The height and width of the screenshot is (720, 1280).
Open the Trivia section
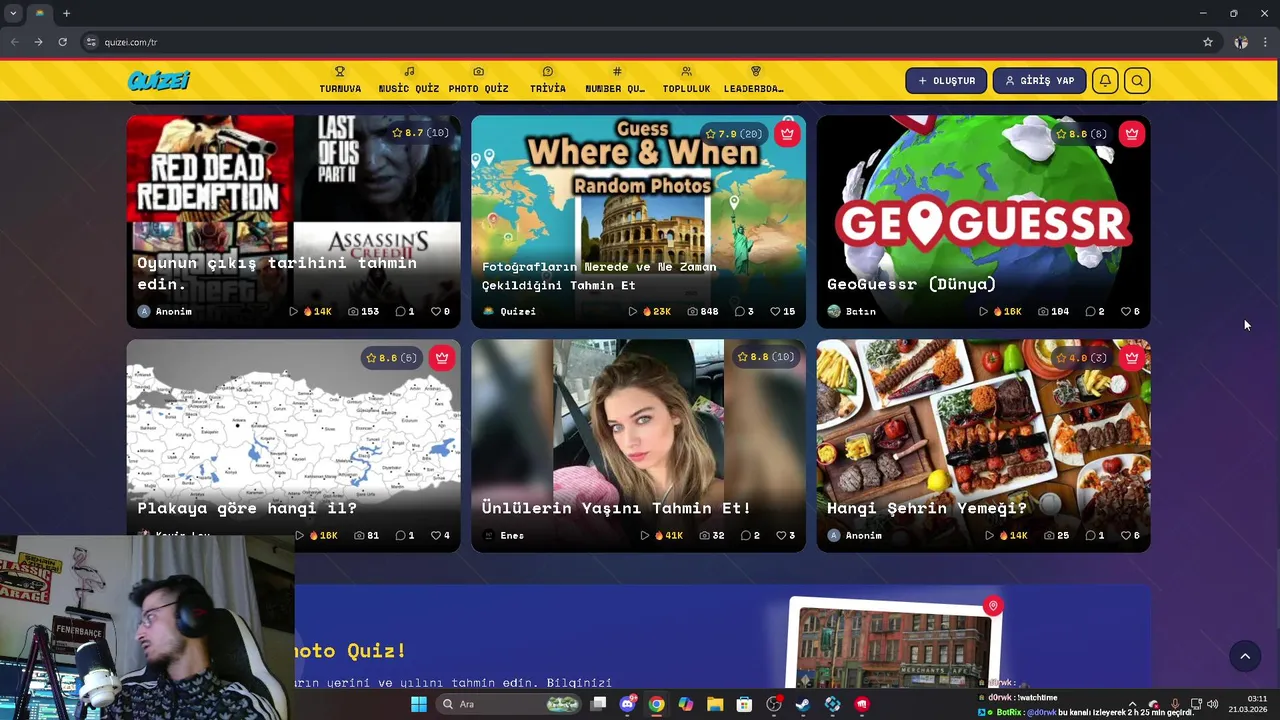point(548,80)
